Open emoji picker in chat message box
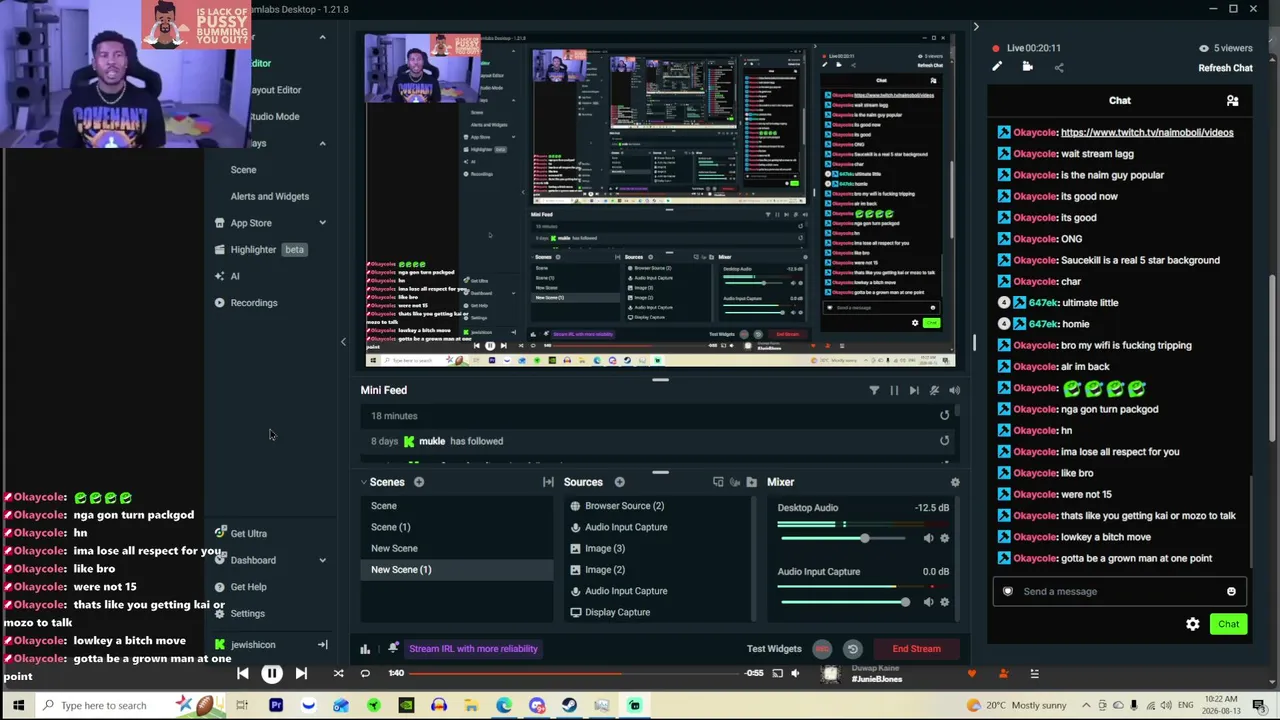The width and height of the screenshot is (1280, 720). [x=1231, y=591]
